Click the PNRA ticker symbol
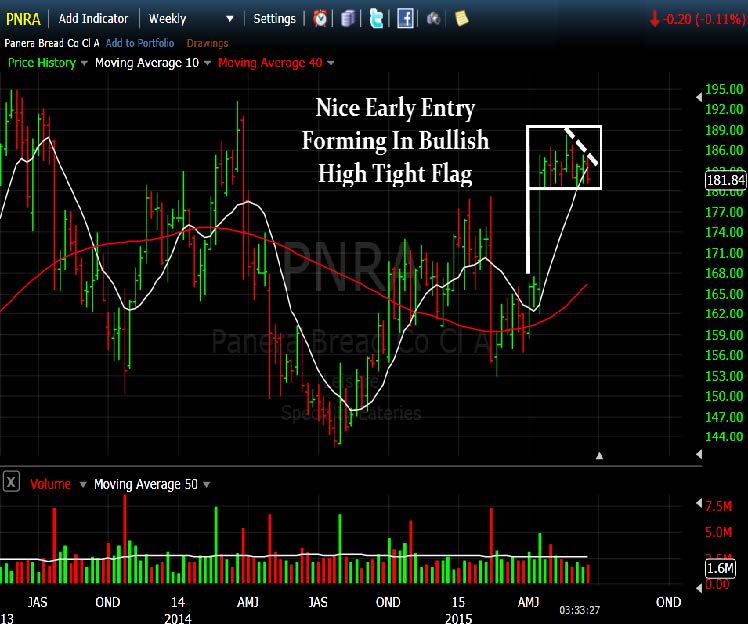 [x=23, y=19]
